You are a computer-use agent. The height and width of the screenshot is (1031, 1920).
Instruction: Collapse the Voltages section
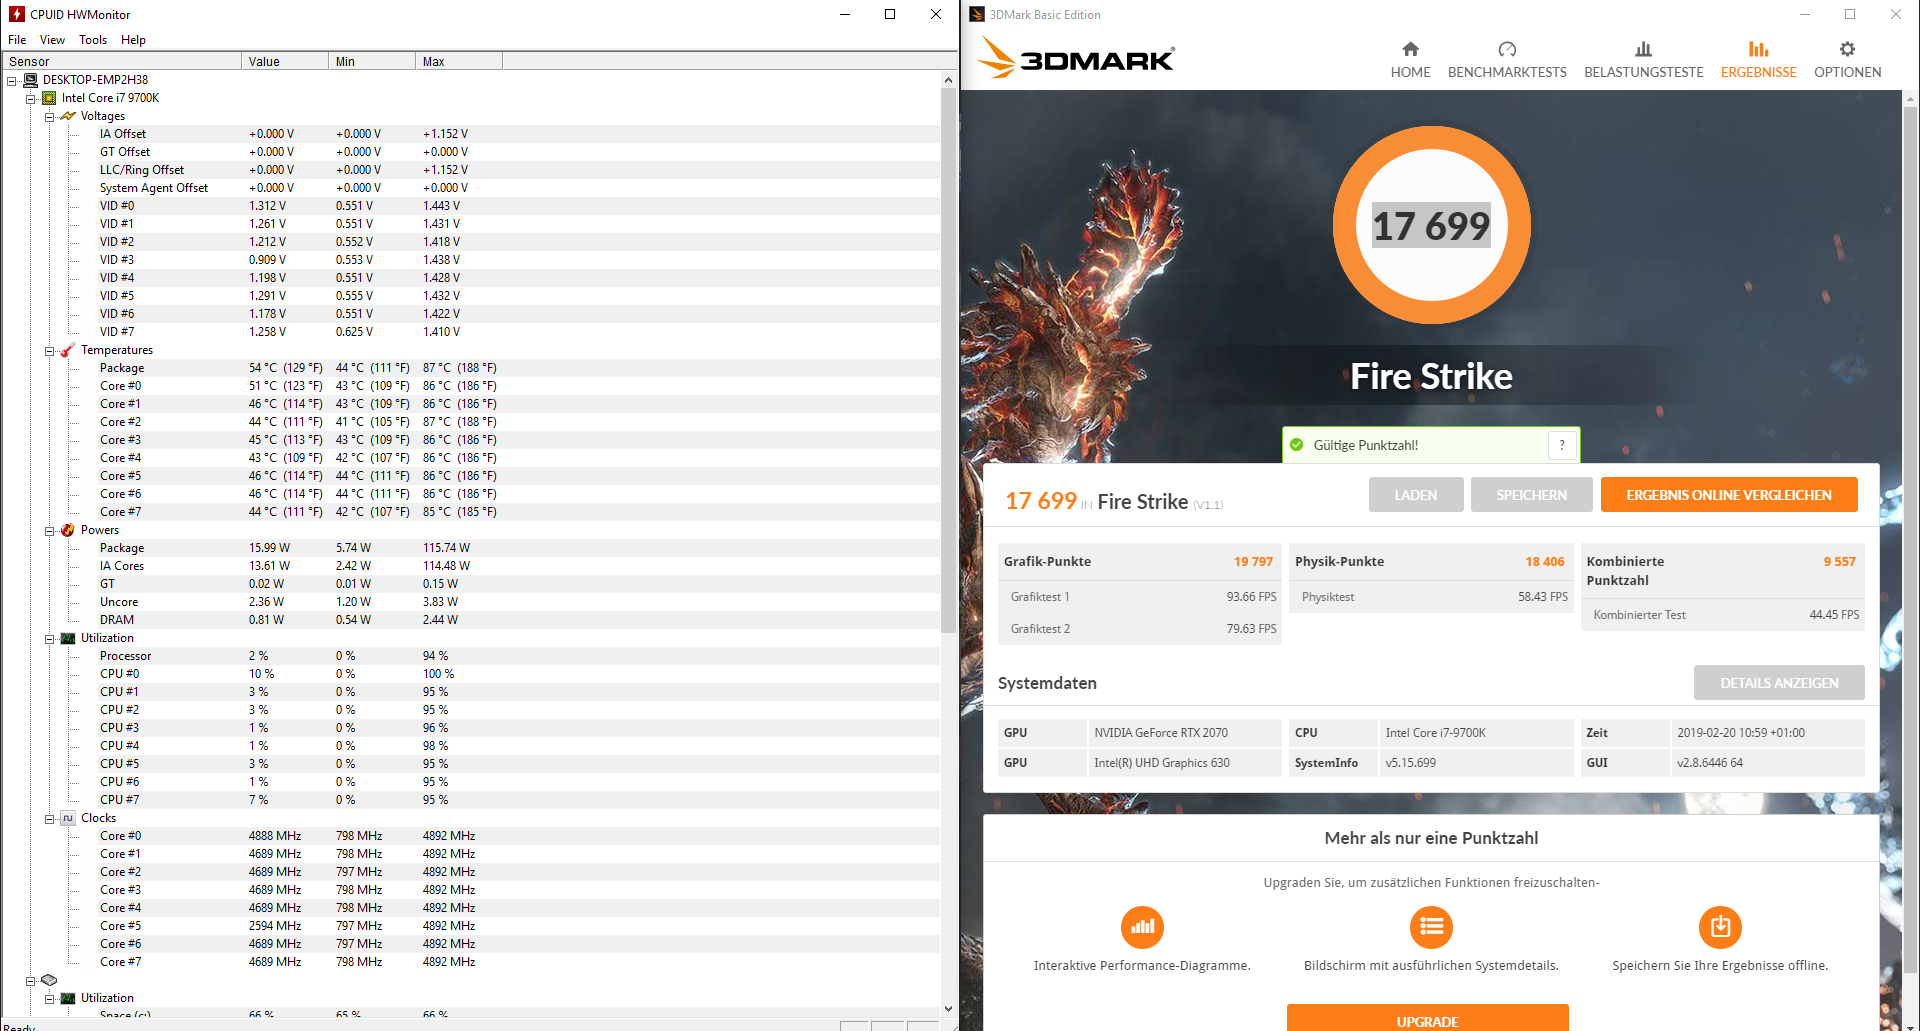pos(49,117)
